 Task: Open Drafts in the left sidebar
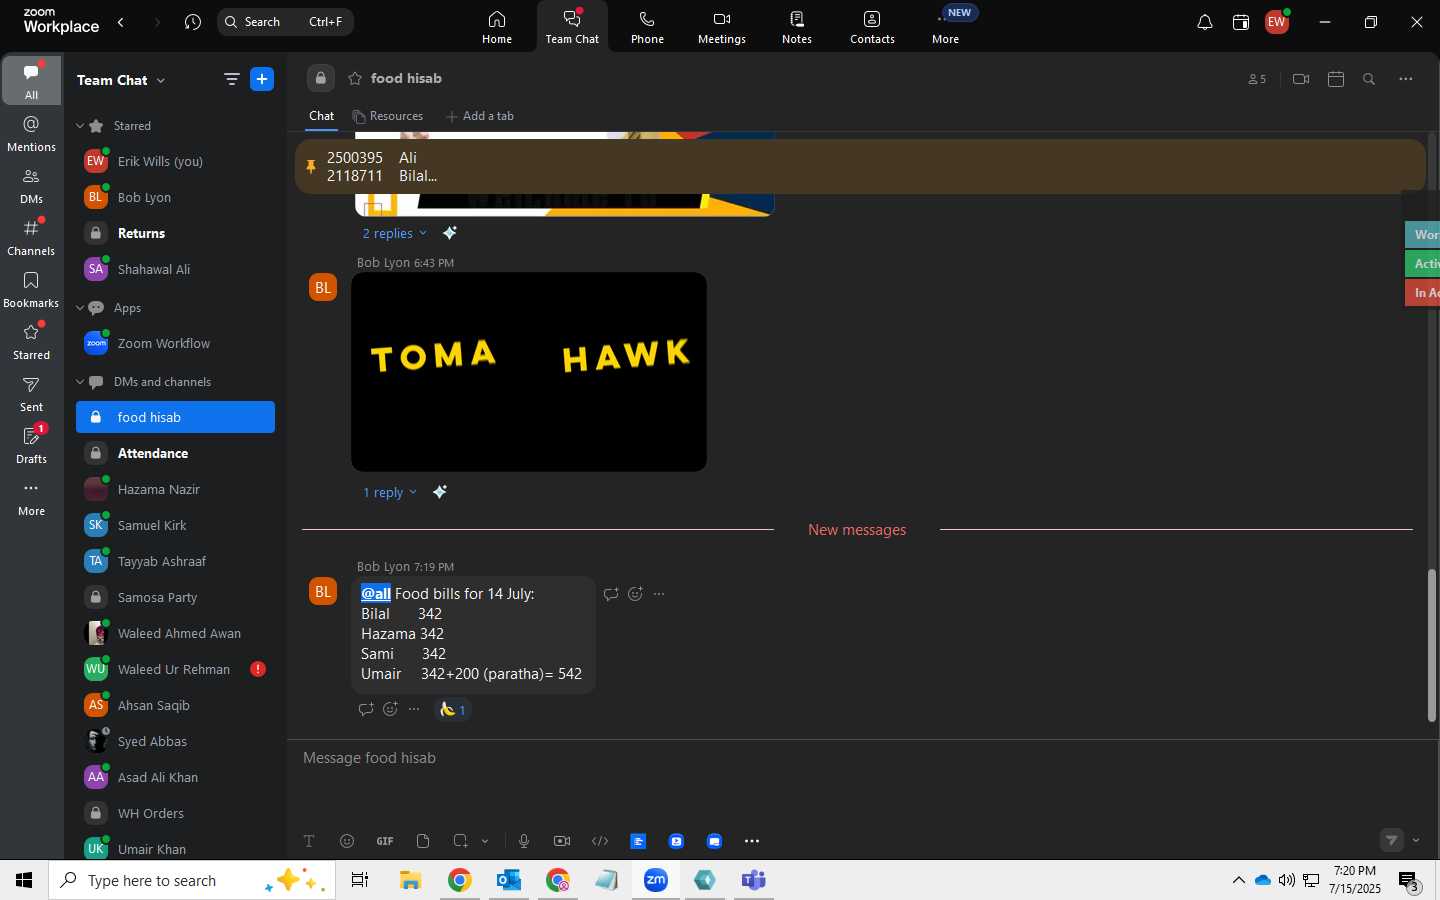tap(32, 445)
